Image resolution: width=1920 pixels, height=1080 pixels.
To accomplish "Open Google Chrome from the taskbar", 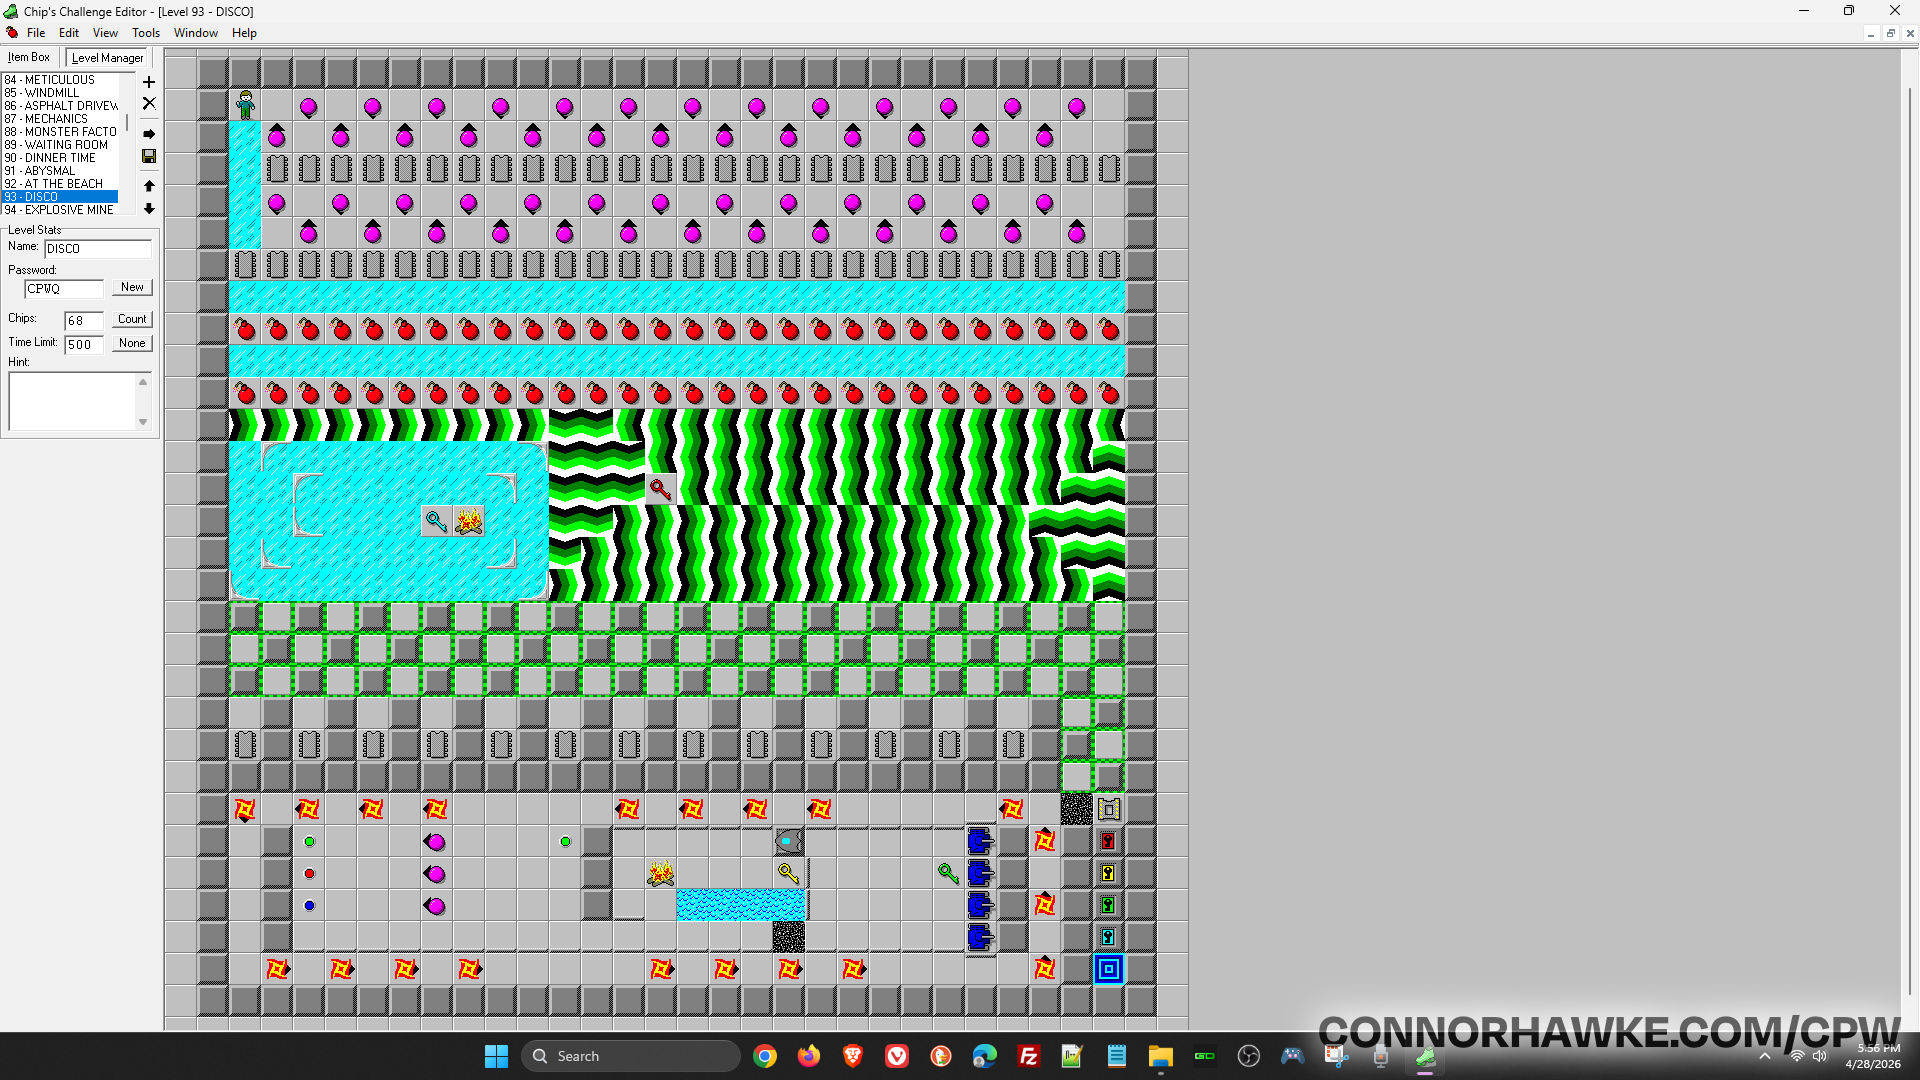I will click(765, 1056).
